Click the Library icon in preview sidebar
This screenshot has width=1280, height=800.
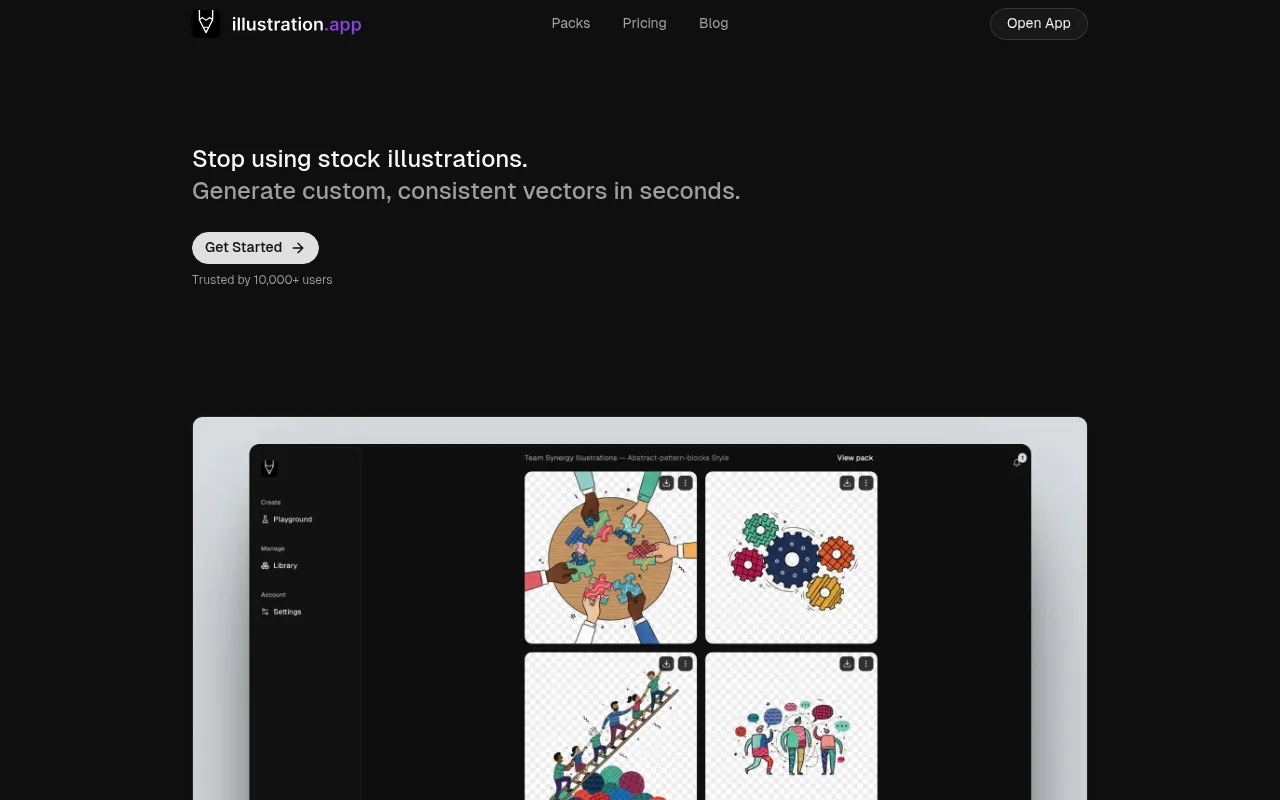[265, 566]
